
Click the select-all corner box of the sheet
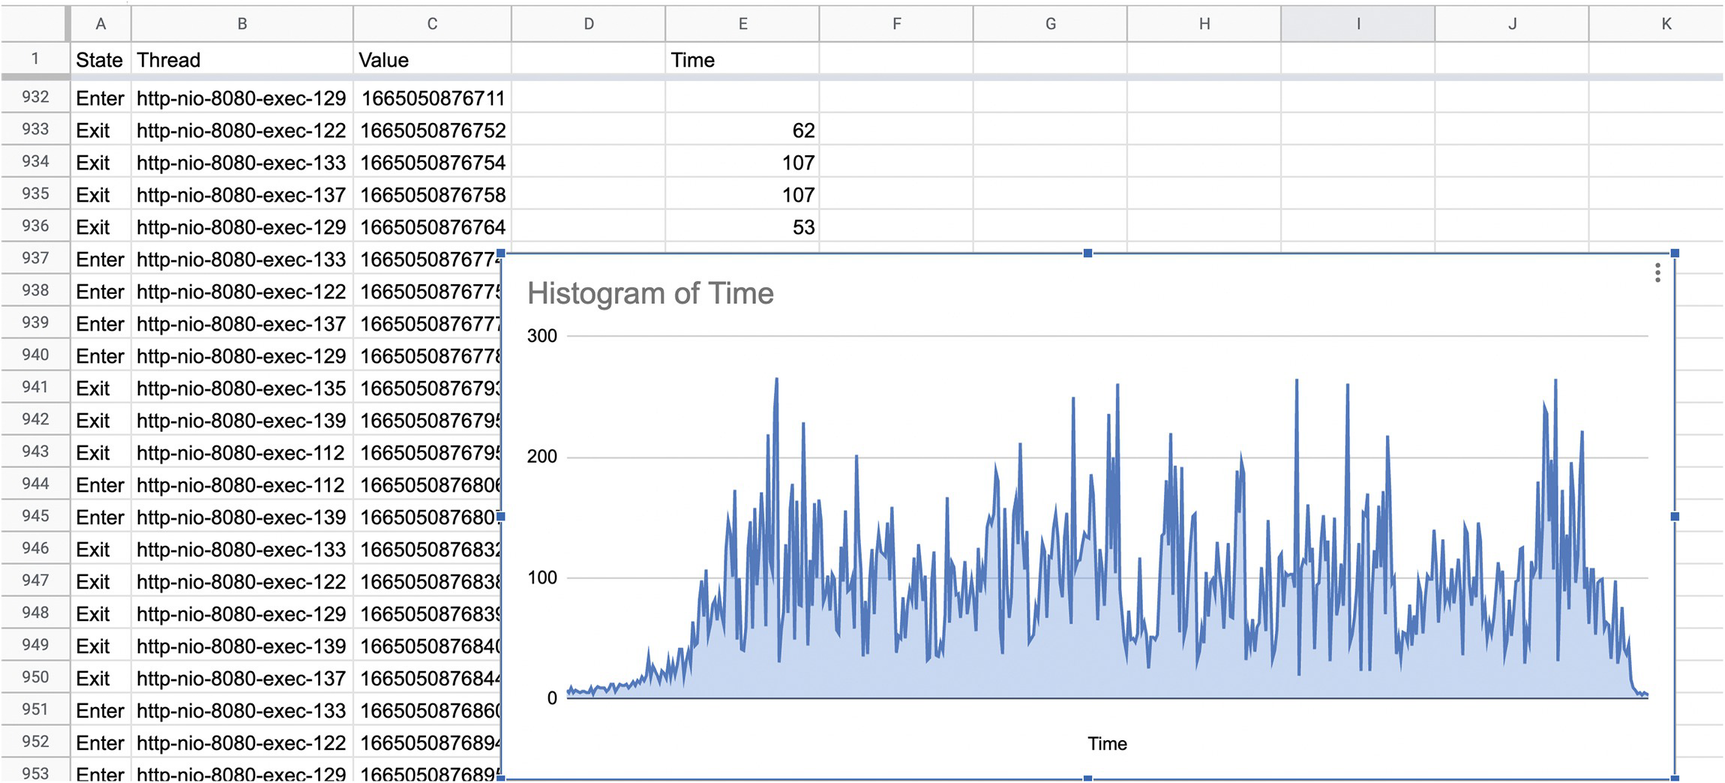[x=34, y=23]
